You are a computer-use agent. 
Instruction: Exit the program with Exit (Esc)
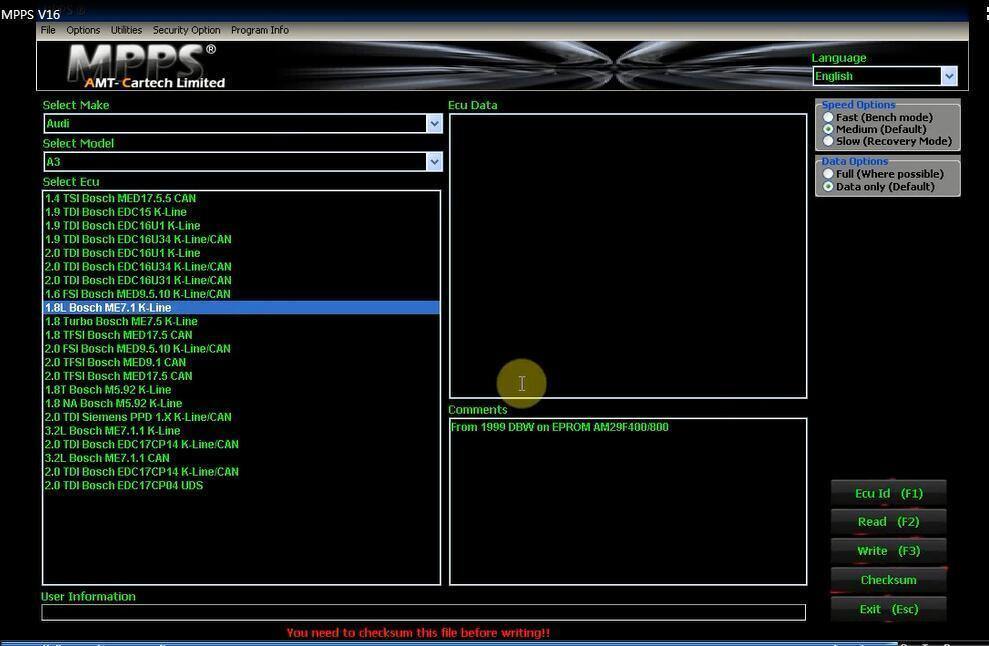click(x=888, y=609)
